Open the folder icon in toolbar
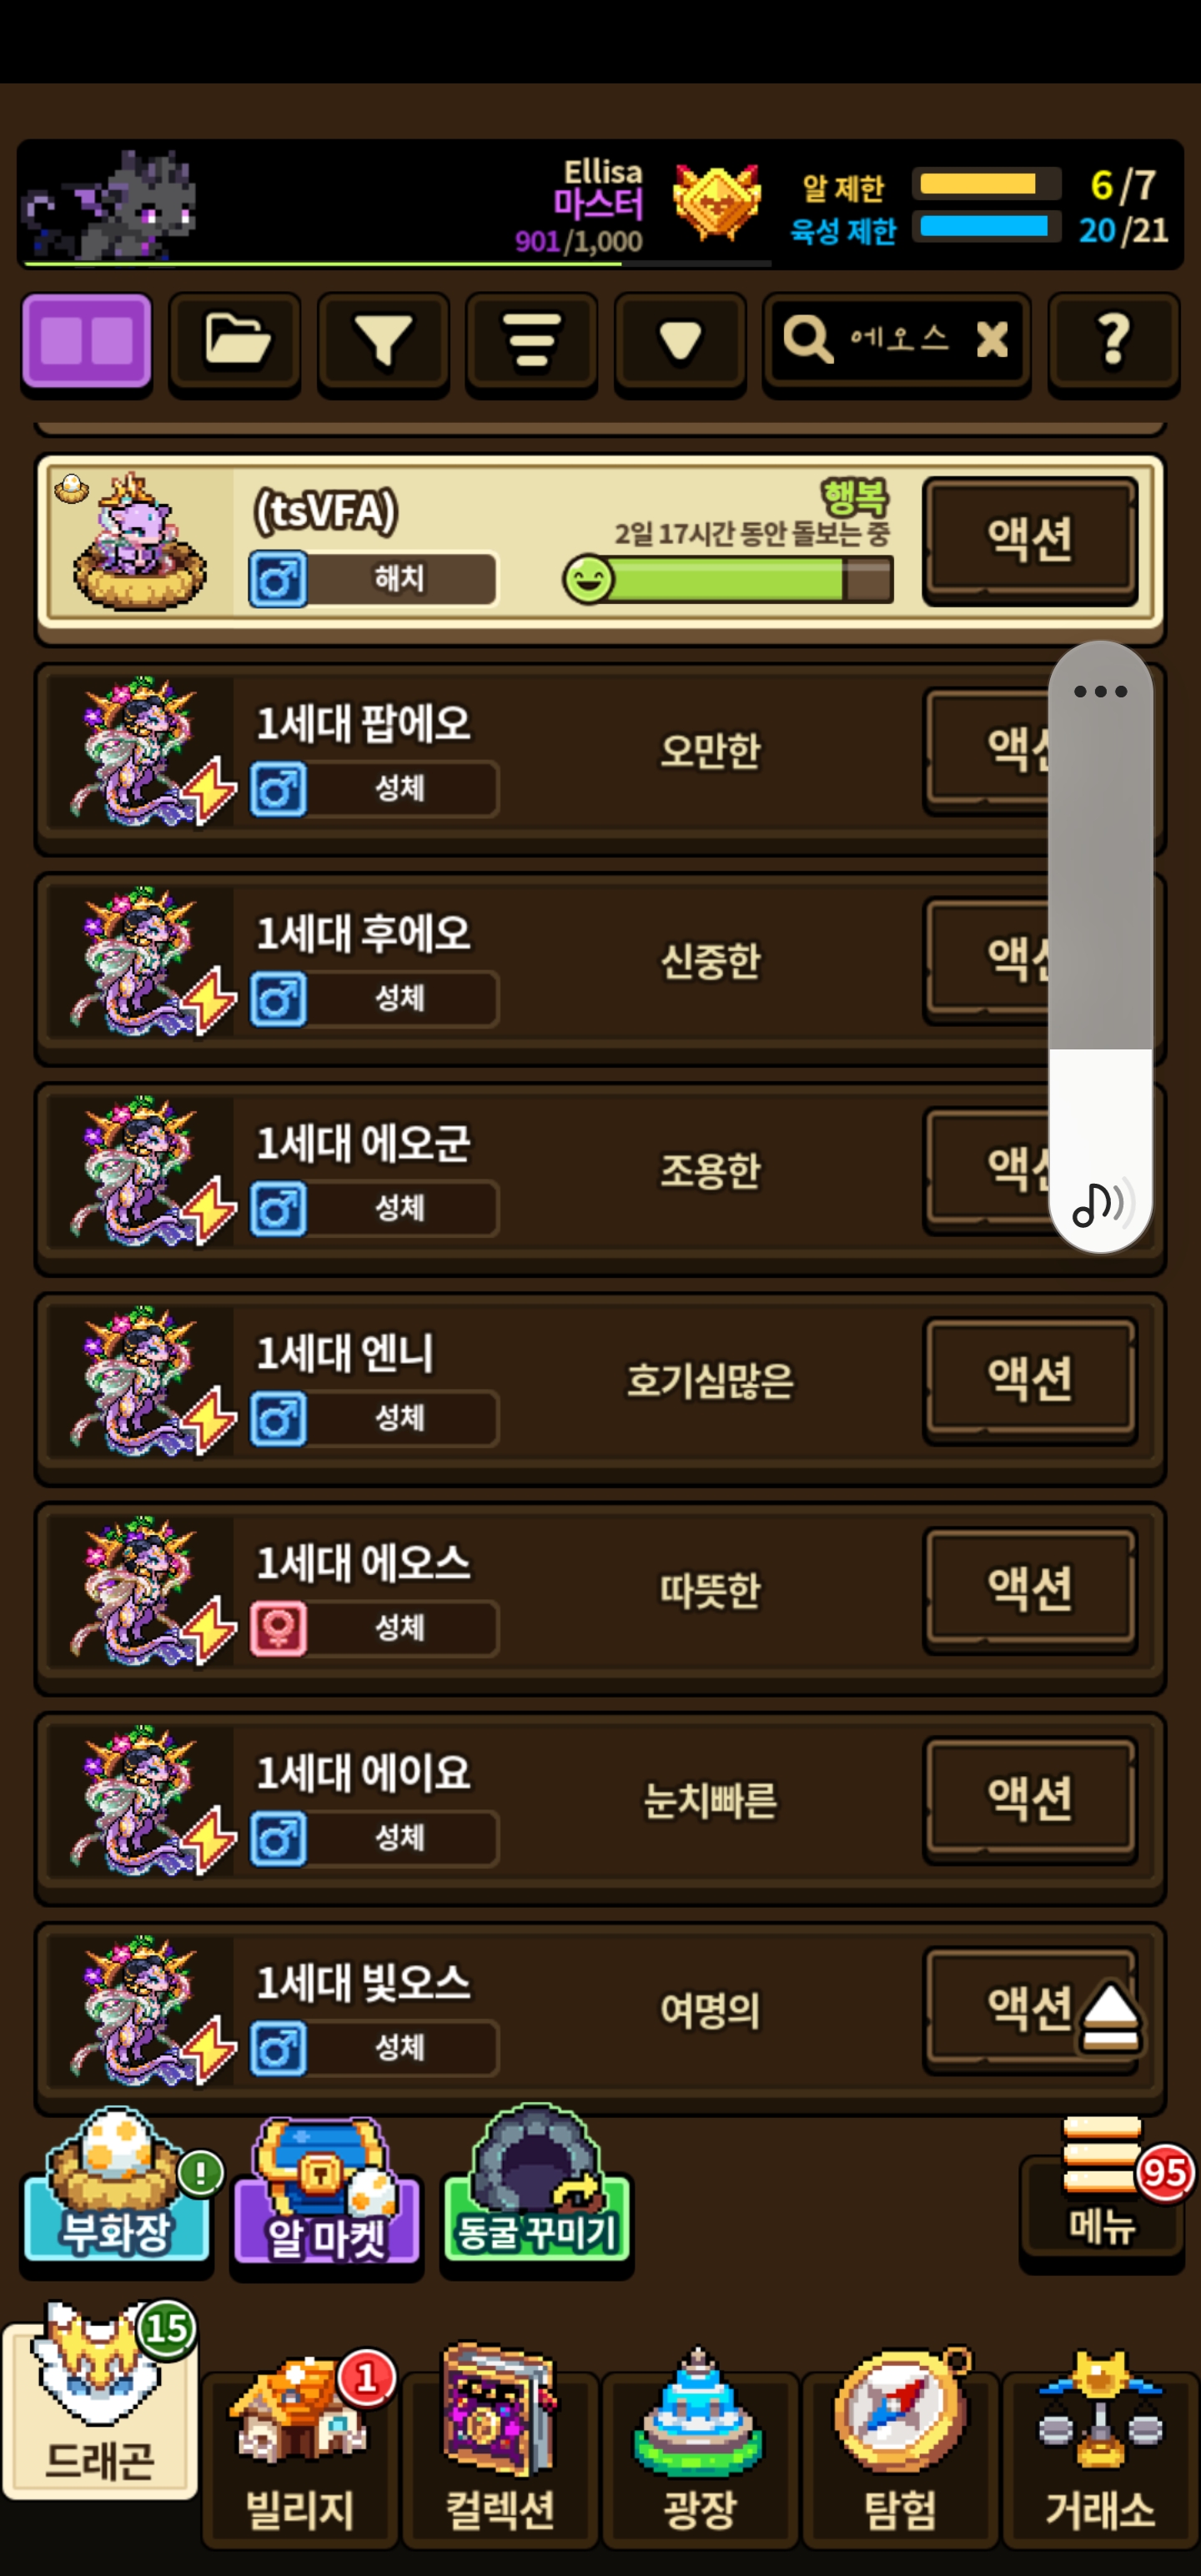This screenshot has width=1201, height=2576. (235, 342)
